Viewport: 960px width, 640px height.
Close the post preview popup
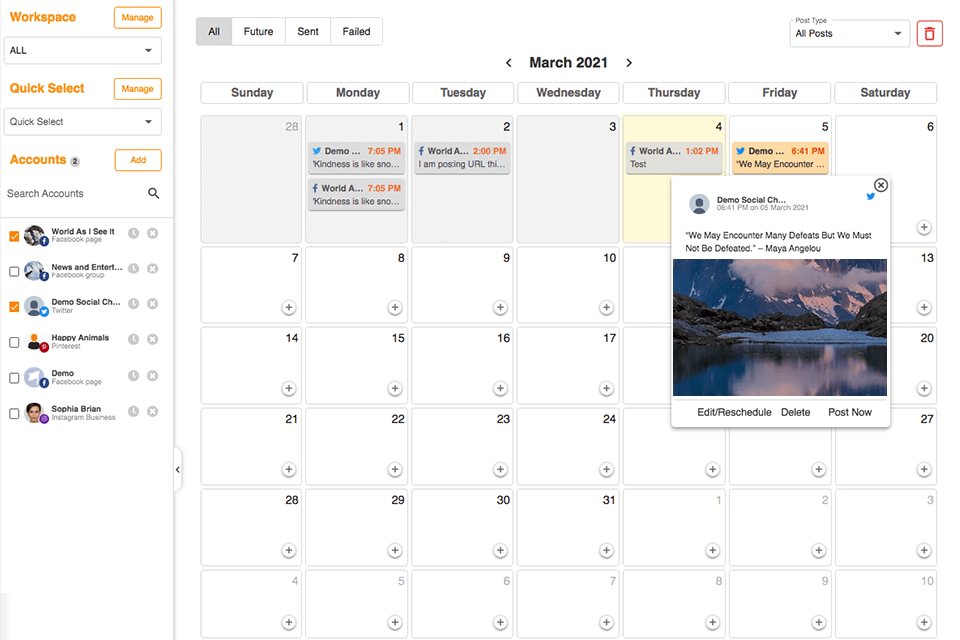880,185
